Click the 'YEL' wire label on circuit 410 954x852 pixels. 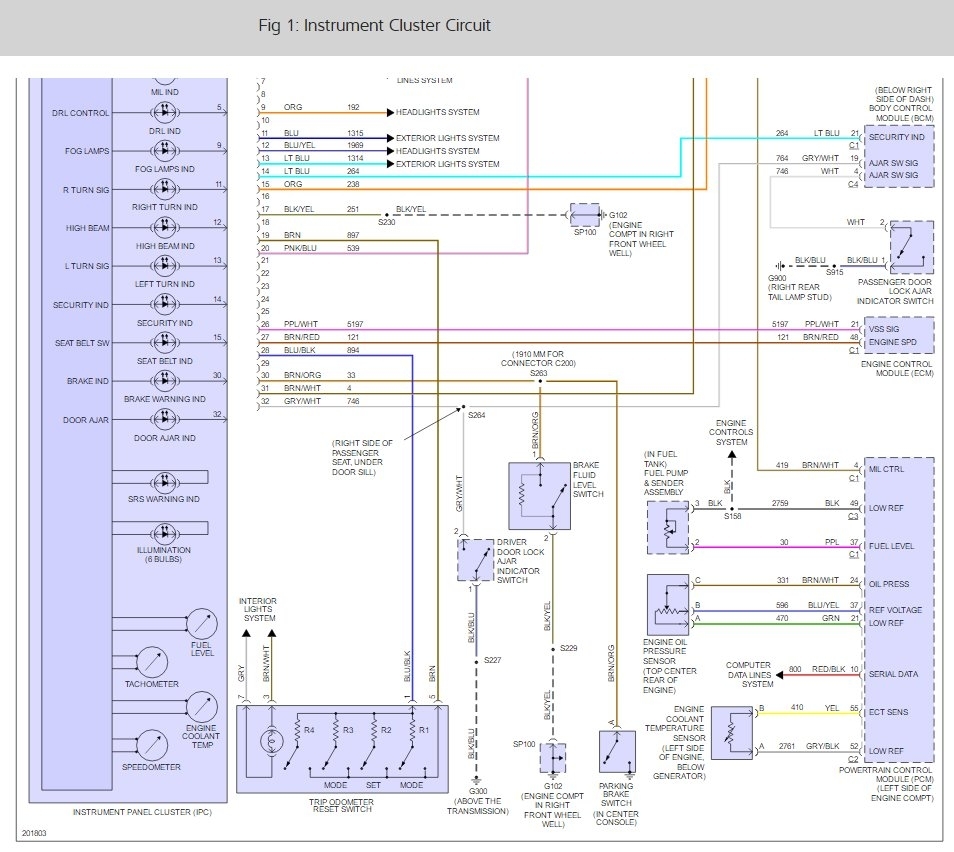click(832, 708)
